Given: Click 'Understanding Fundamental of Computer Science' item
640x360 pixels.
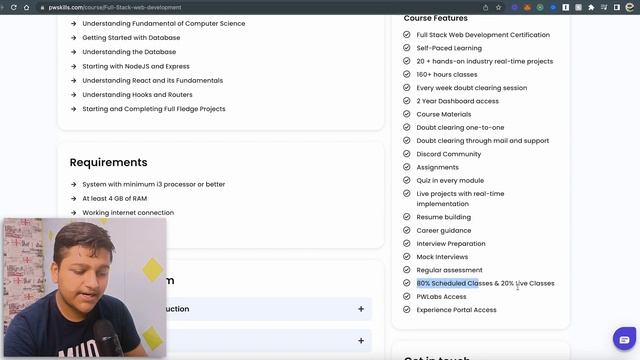Looking at the screenshot, I should [164, 23].
